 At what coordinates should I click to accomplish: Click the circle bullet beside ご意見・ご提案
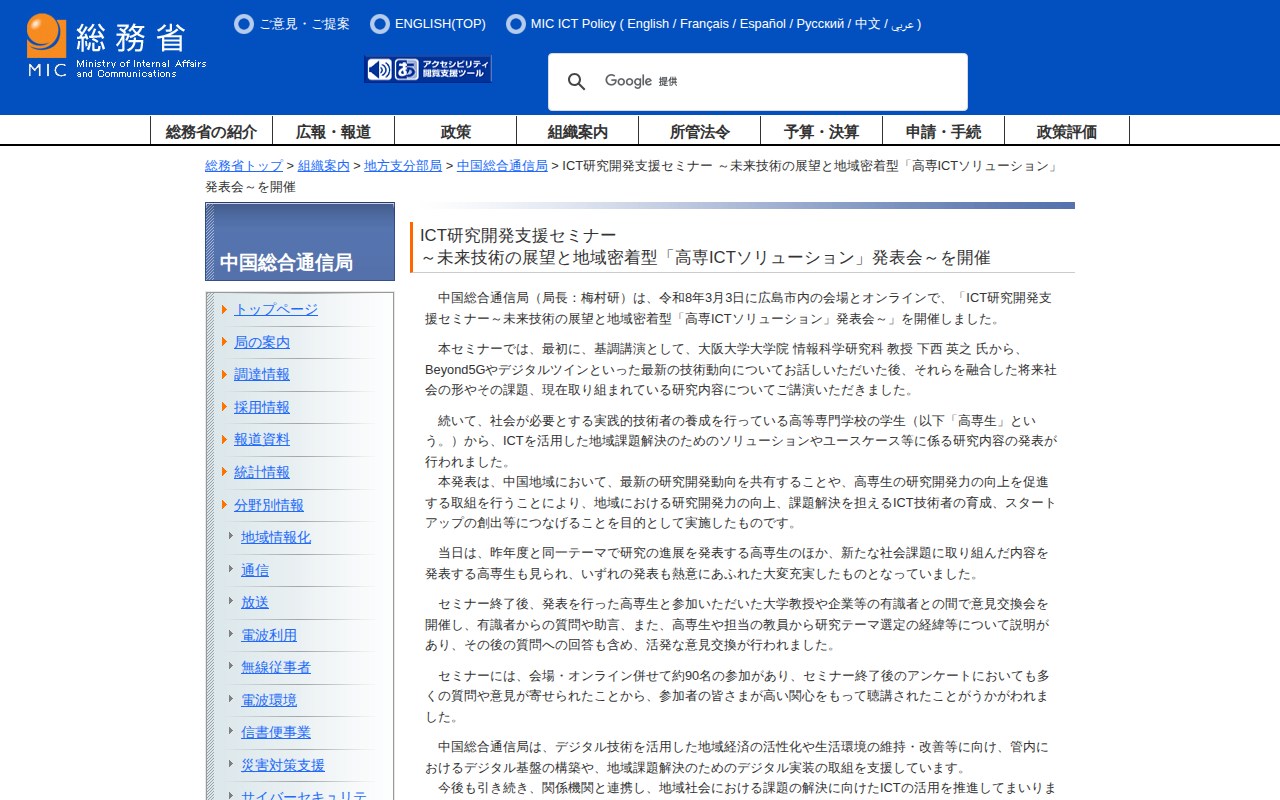tap(244, 24)
